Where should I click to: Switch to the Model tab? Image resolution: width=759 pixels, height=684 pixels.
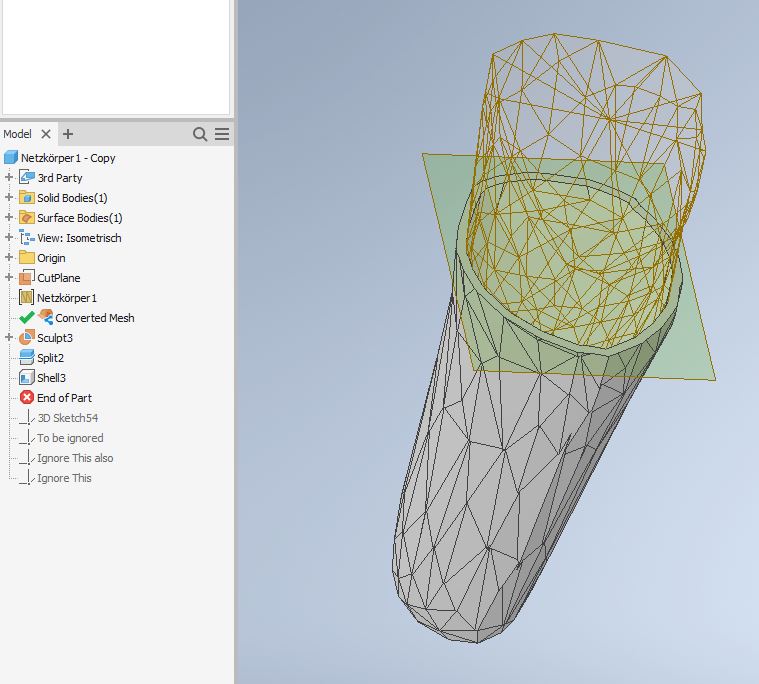[x=17, y=134]
